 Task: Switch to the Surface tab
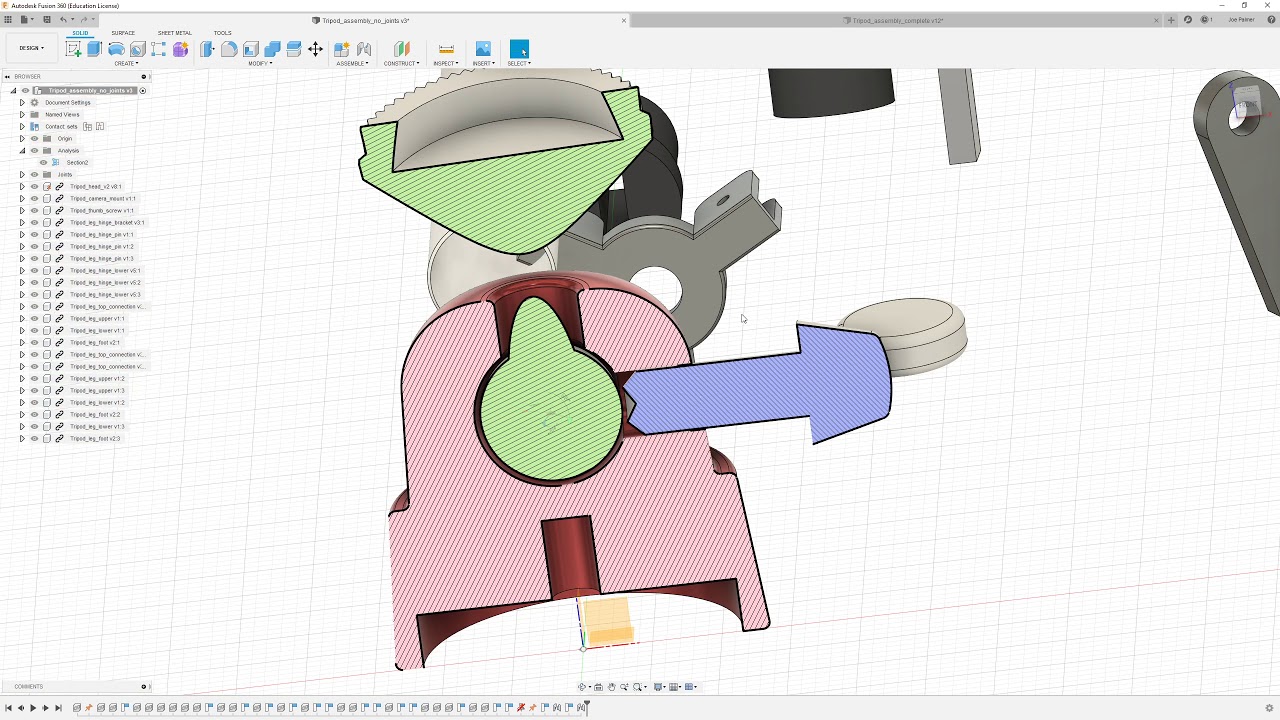(123, 33)
